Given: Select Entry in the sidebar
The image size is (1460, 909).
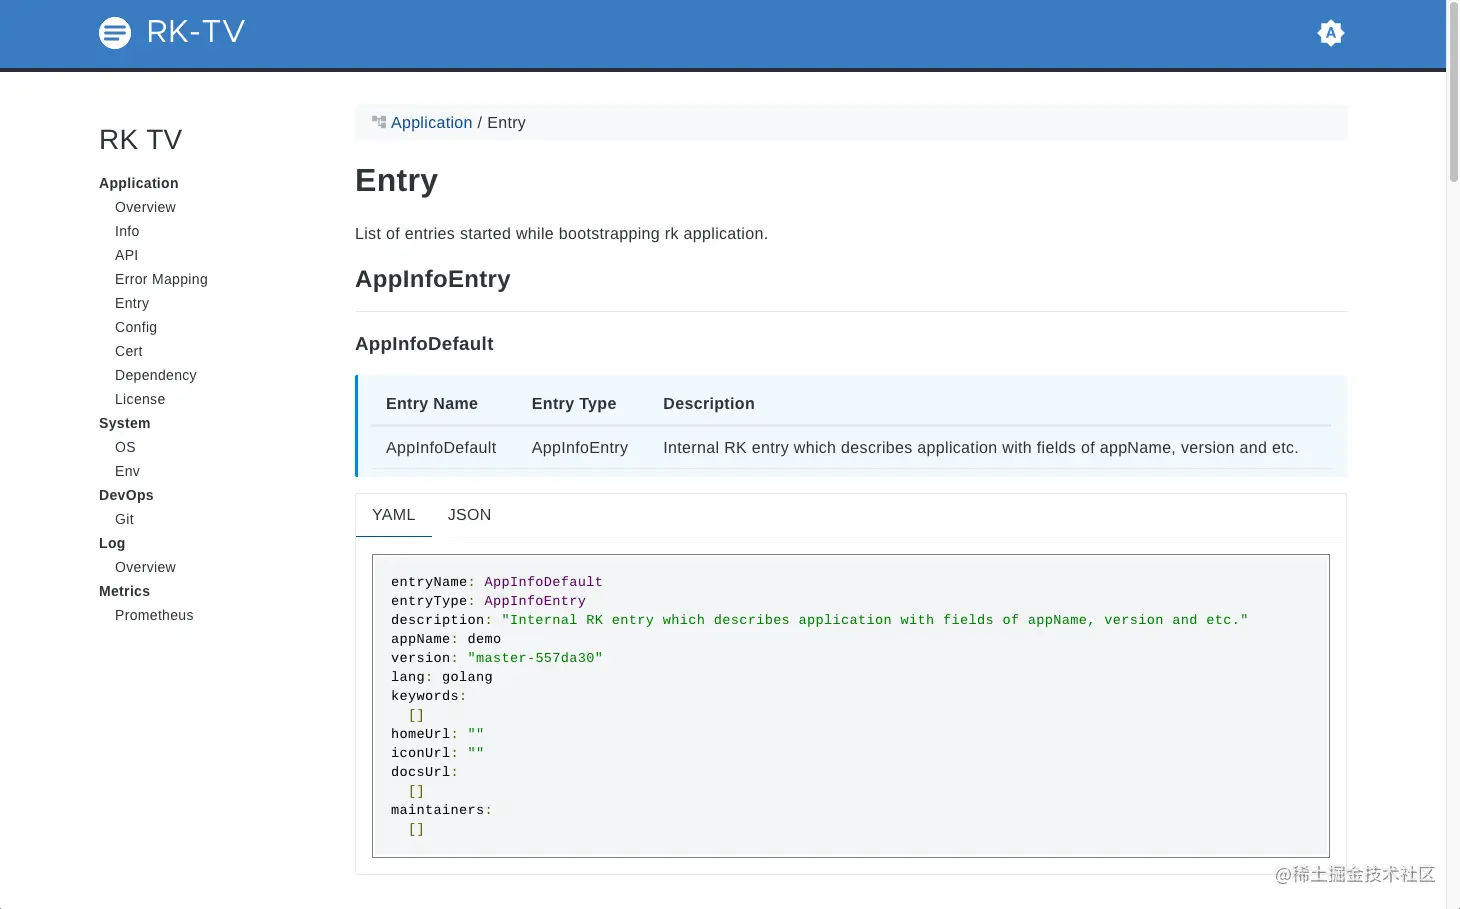Looking at the screenshot, I should (x=132, y=303).
